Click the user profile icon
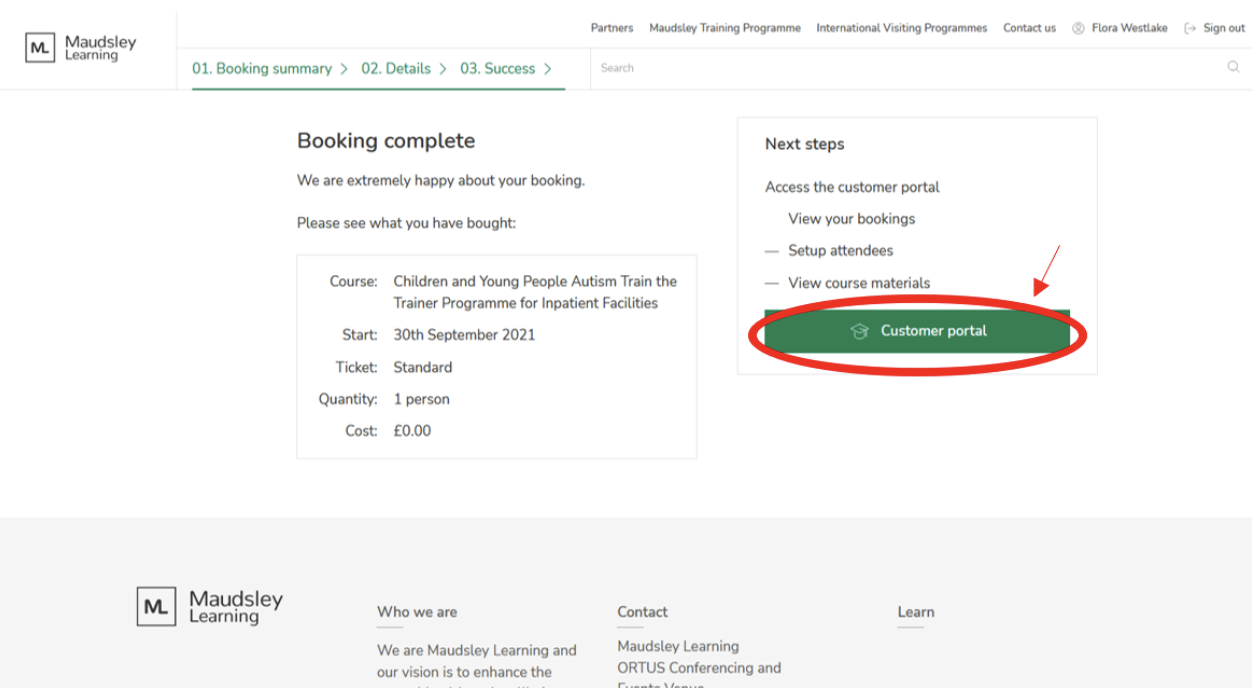 (1078, 28)
